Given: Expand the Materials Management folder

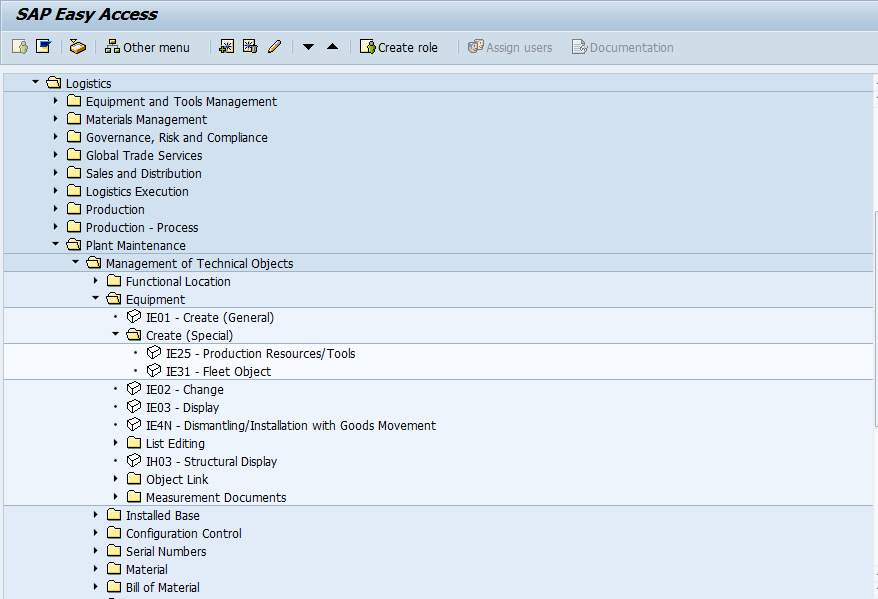Looking at the screenshot, I should click(55, 119).
